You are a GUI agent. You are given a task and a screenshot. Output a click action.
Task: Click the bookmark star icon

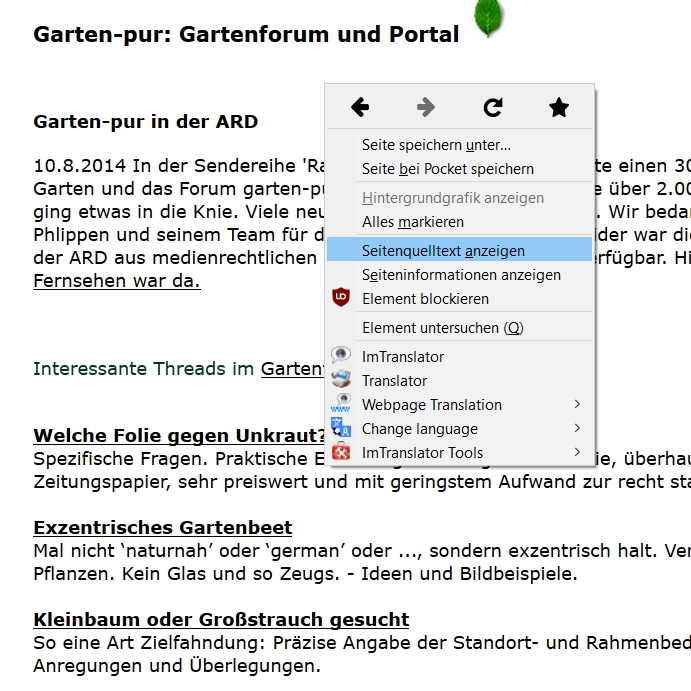[x=559, y=107]
